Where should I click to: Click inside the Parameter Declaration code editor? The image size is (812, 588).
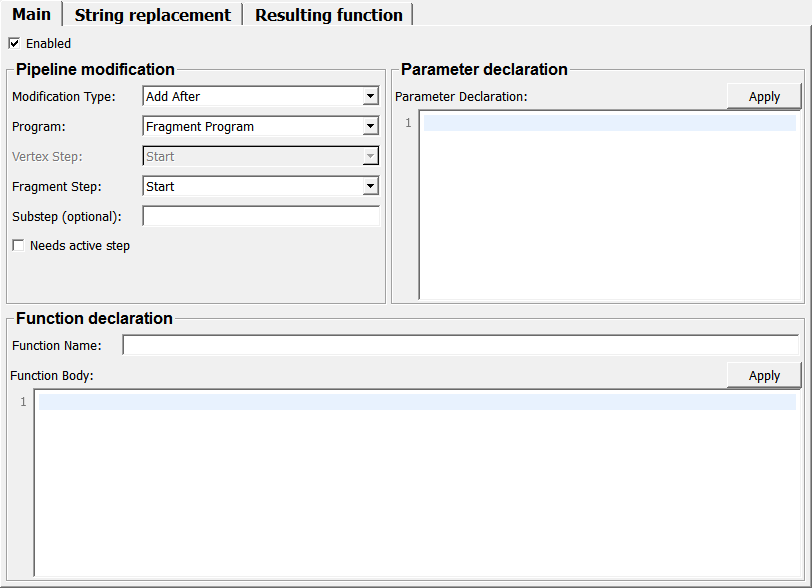(610, 210)
